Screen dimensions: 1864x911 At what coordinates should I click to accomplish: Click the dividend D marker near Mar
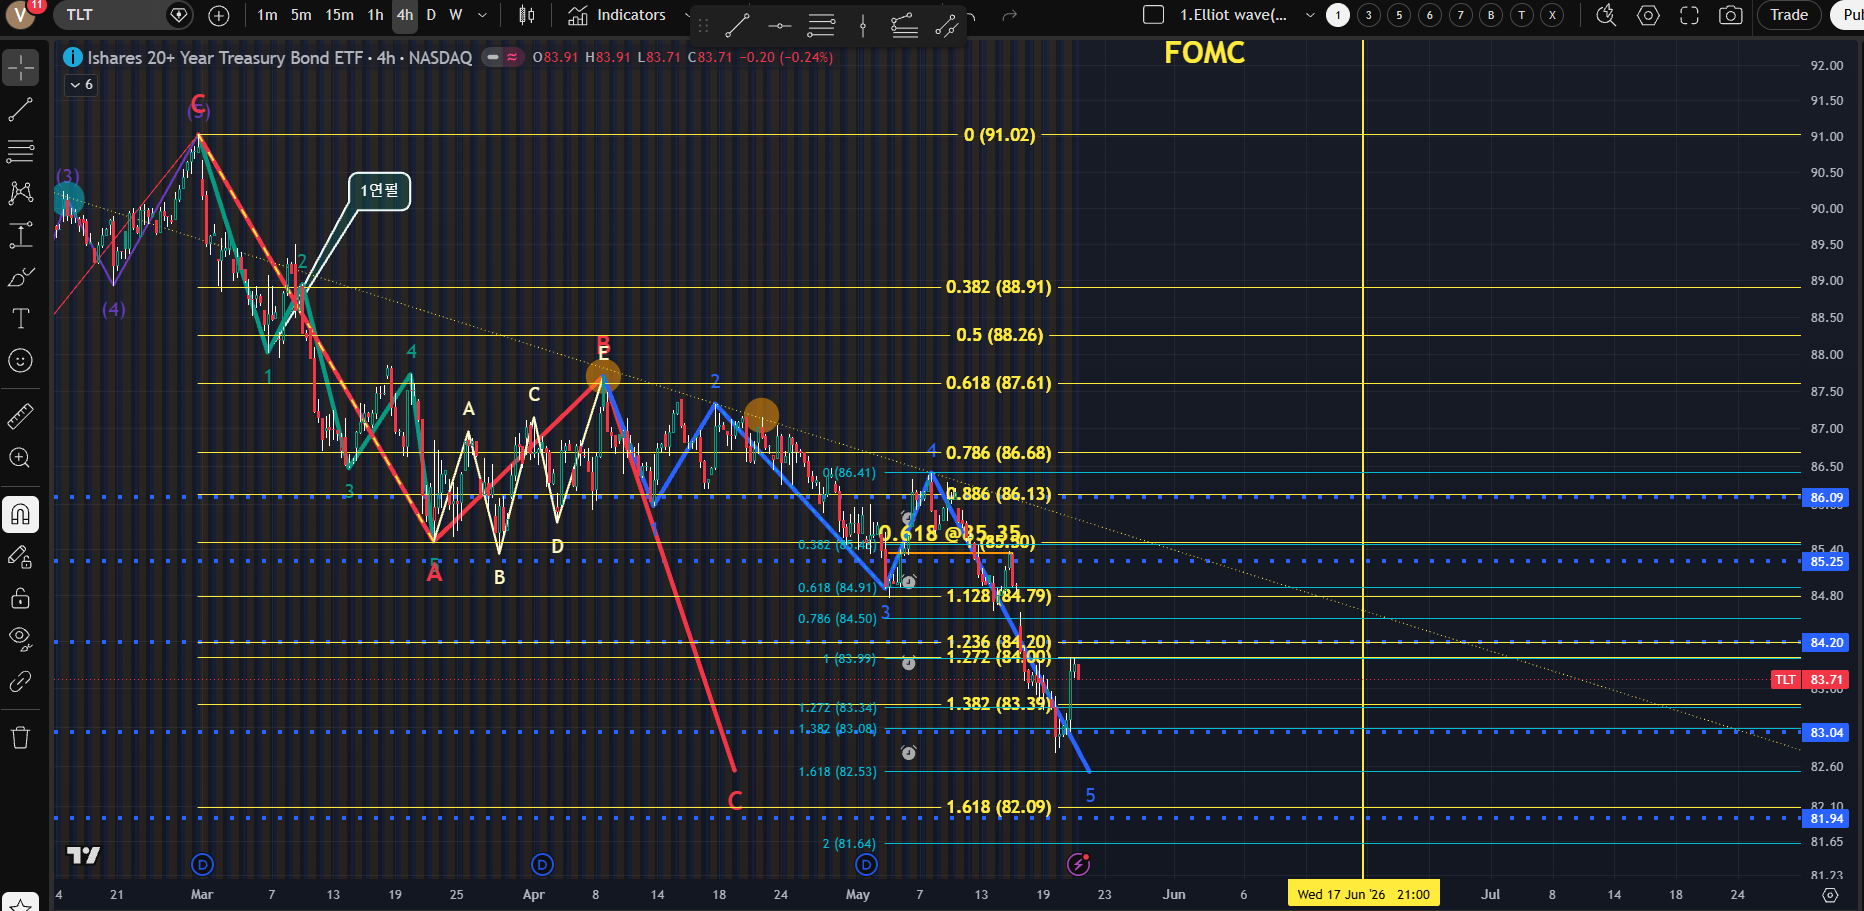coord(203,864)
